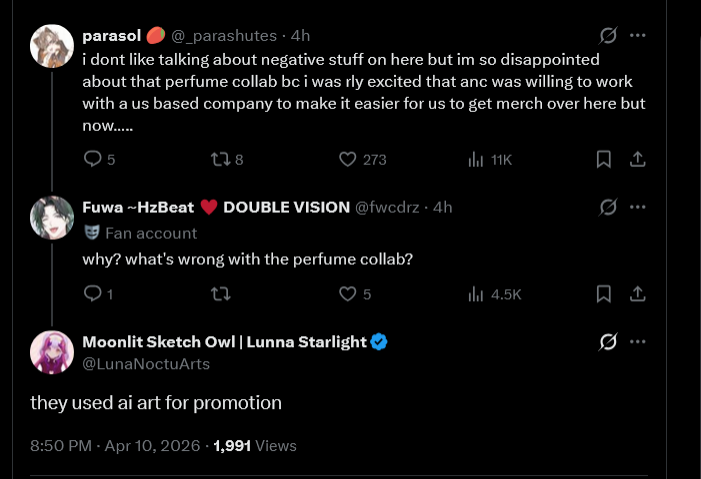The height and width of the screenshot is (479, 701).
Task: Open Grok icon on parasol's tweet
Action: pyautogui.click(x=607, y=36)
